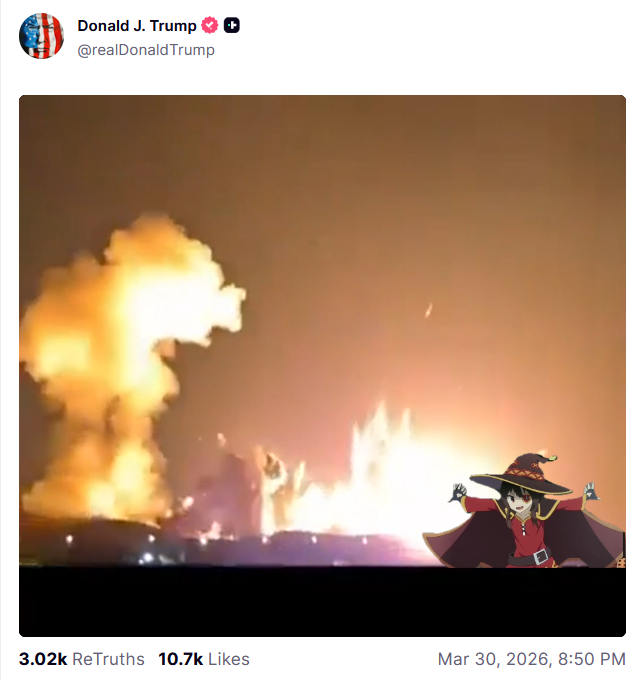Click the white ground lights at bottom left
This screenshot has height=680, width=640.
[x=148, y=557]
